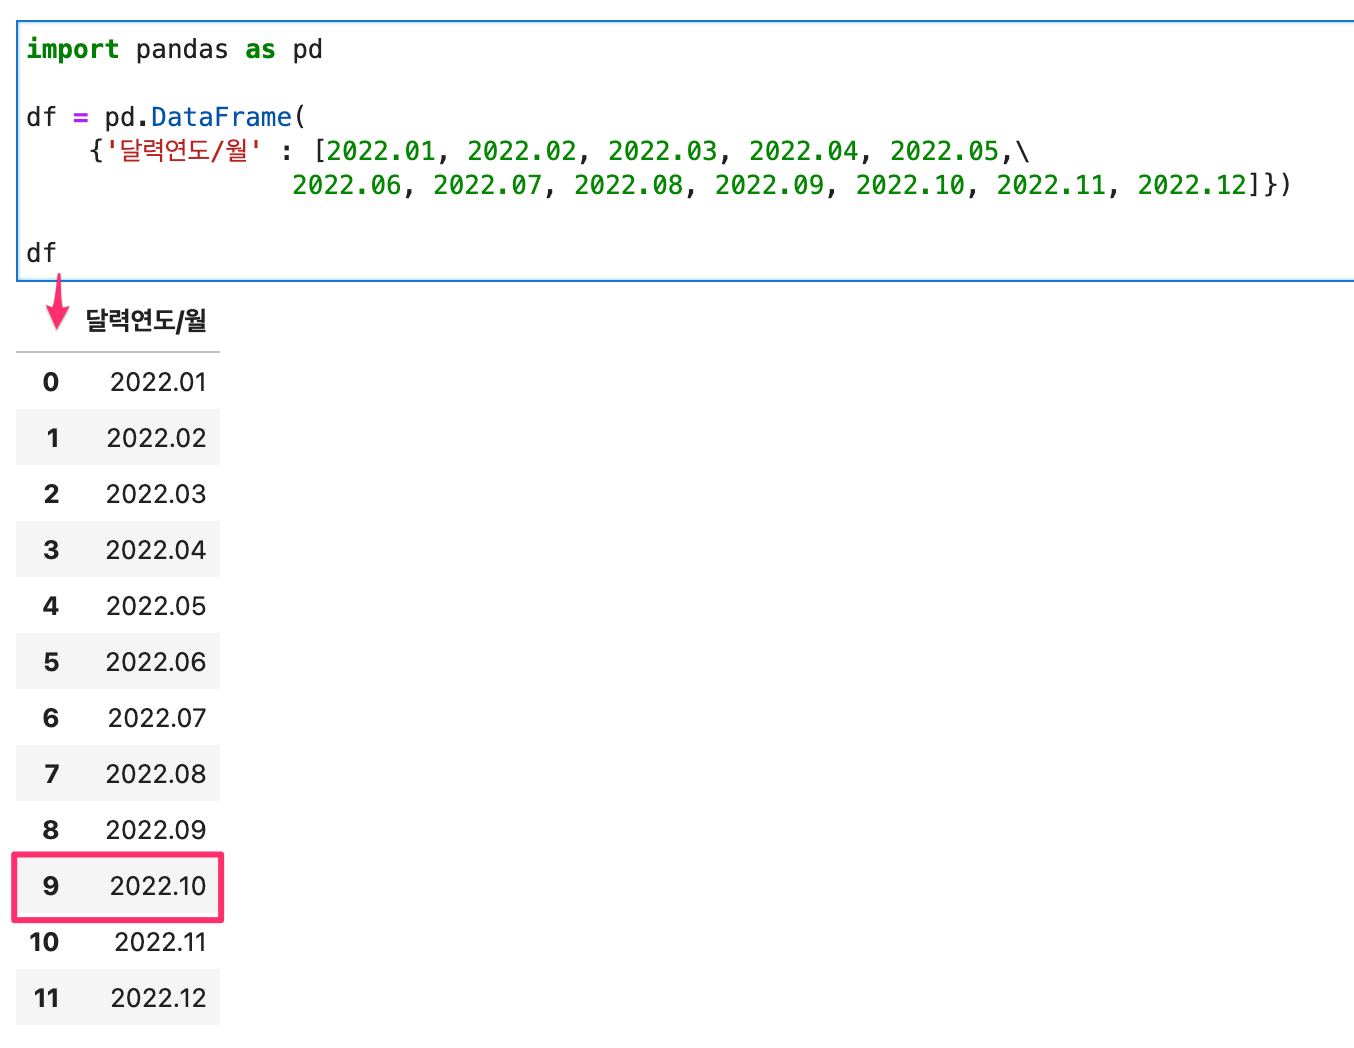Click the last 'df' line in the cell
1354x1048 pixels.
(x=41, y=253)
